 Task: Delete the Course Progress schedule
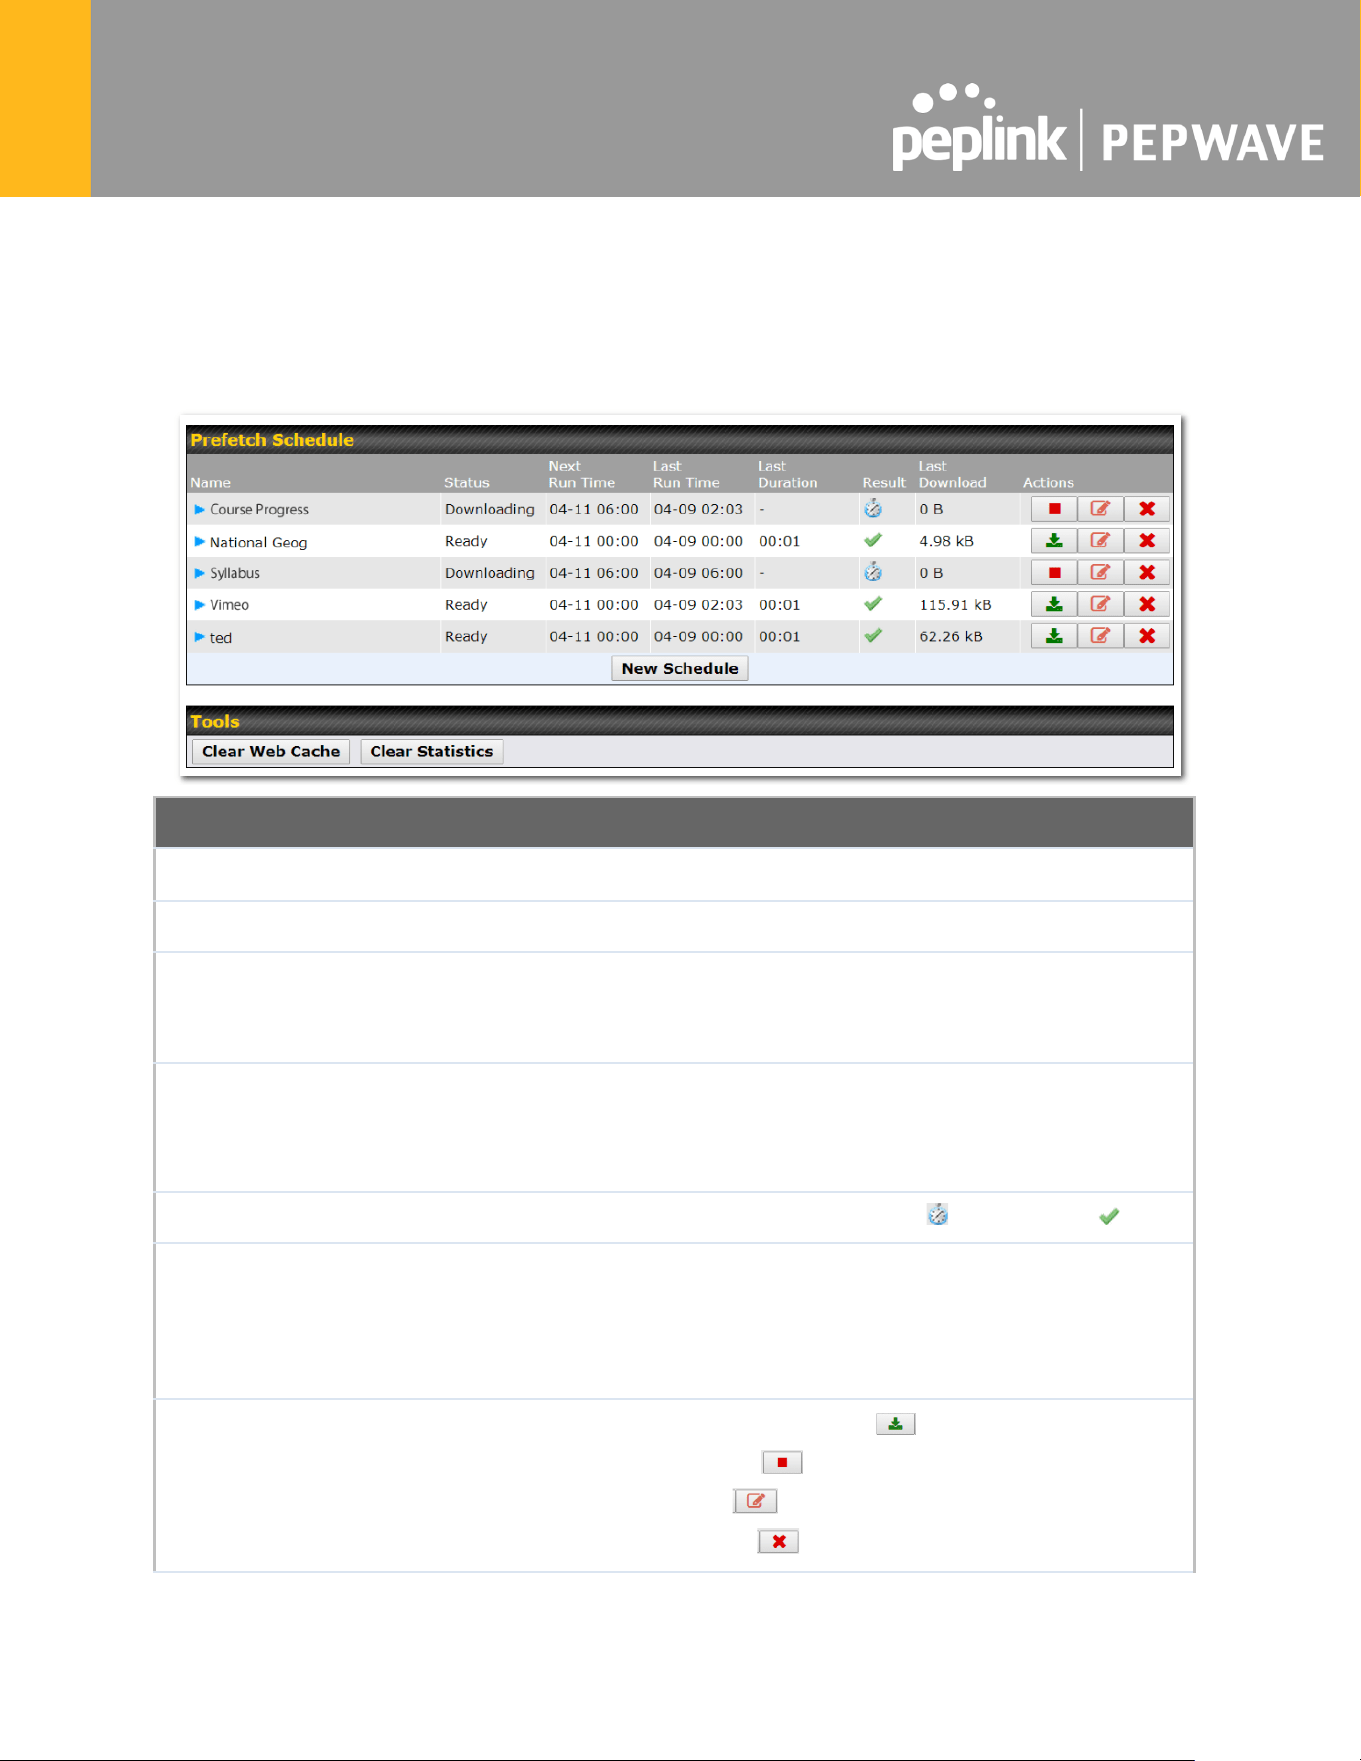[x=1147, y=509]
